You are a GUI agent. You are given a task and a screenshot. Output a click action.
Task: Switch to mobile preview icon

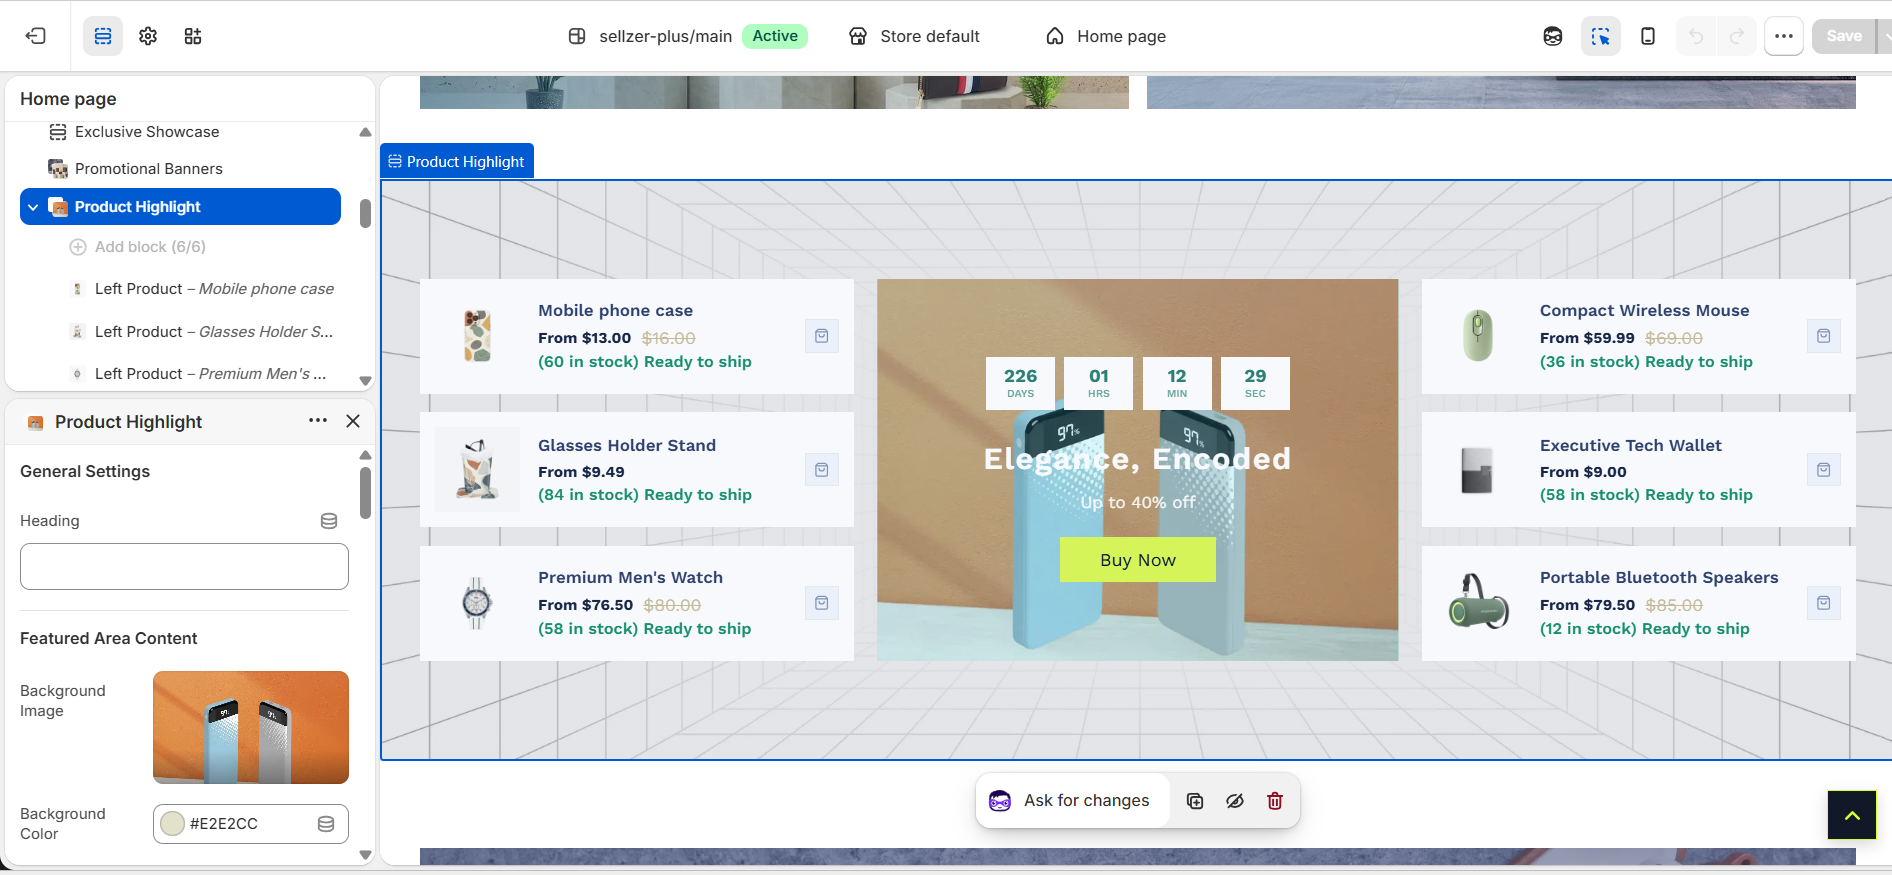coord(1648,36)
